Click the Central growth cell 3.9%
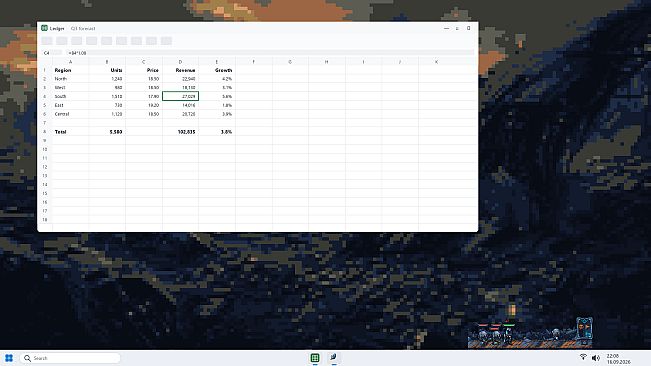This screenshot has height=366, width=651. [217, 114]
